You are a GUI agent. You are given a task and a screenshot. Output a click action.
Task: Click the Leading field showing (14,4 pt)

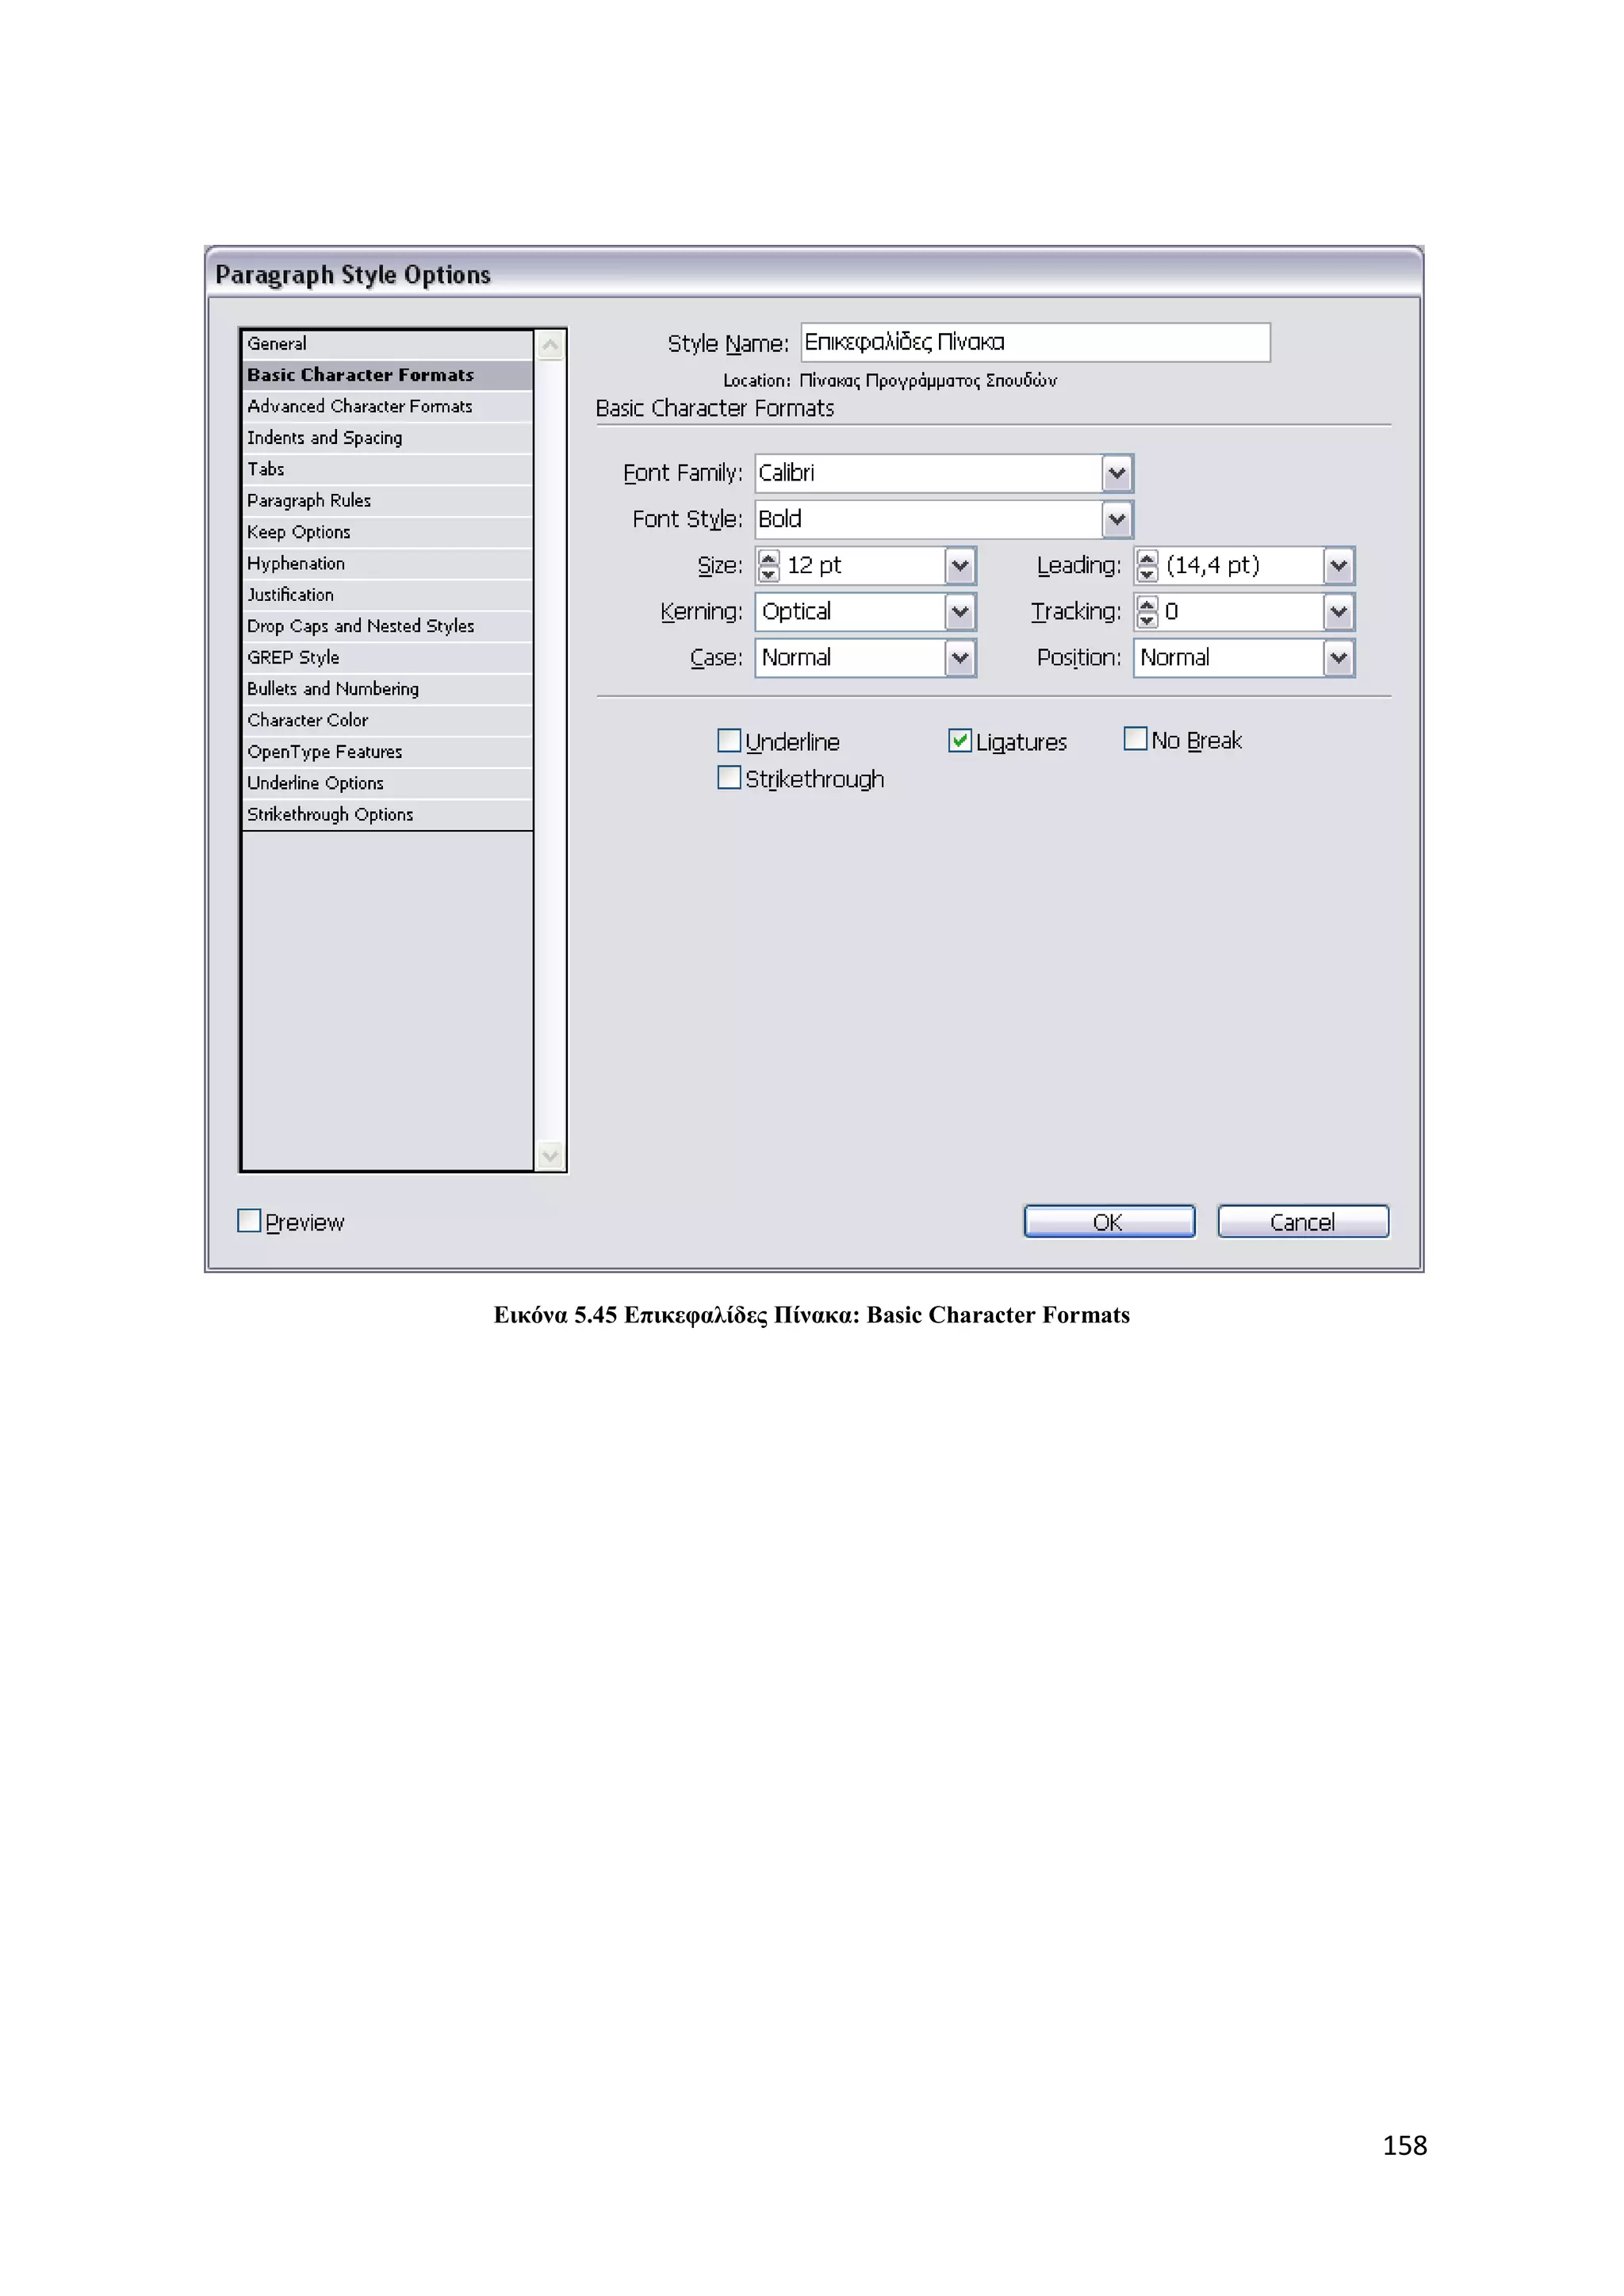tap(1241, 566)
